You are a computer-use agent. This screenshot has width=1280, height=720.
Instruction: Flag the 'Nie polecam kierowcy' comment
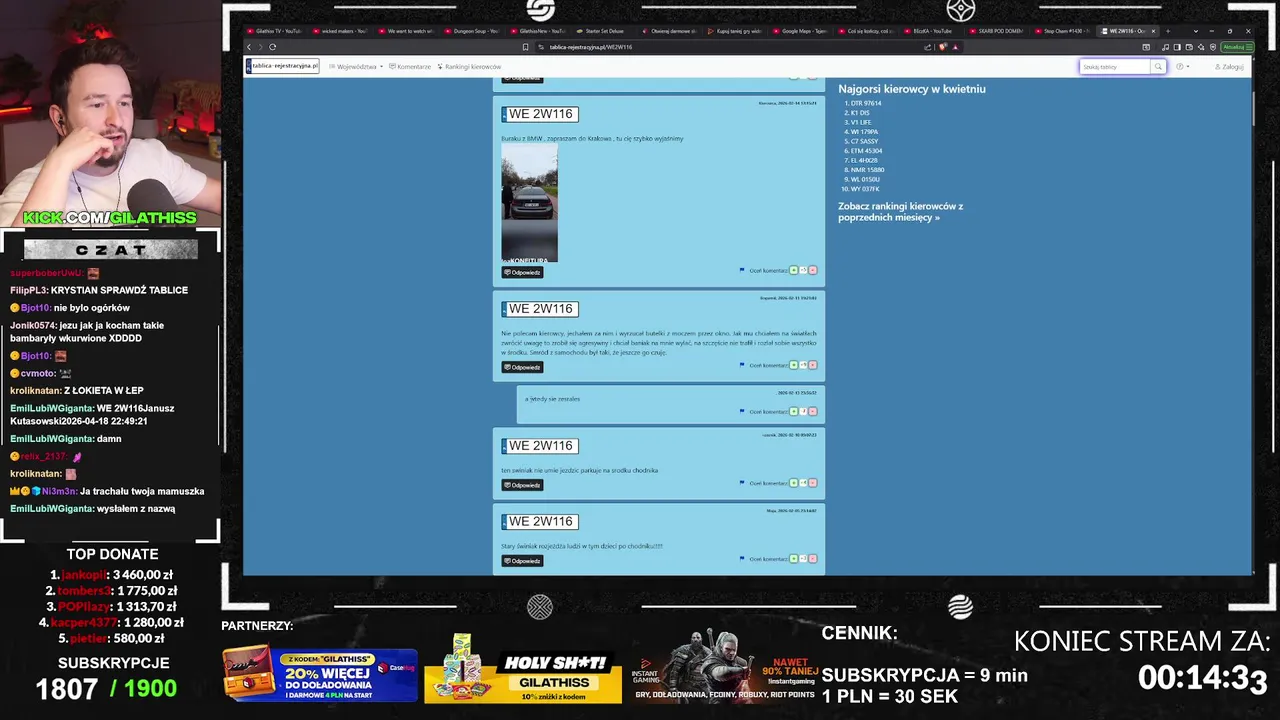click(742, 365)
